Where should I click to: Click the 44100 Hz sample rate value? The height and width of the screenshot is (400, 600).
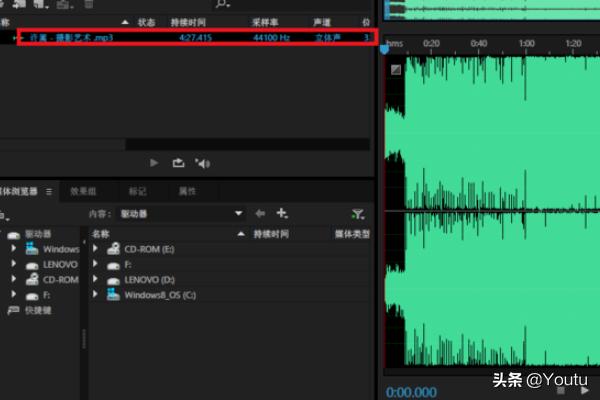tap(271, 38)
